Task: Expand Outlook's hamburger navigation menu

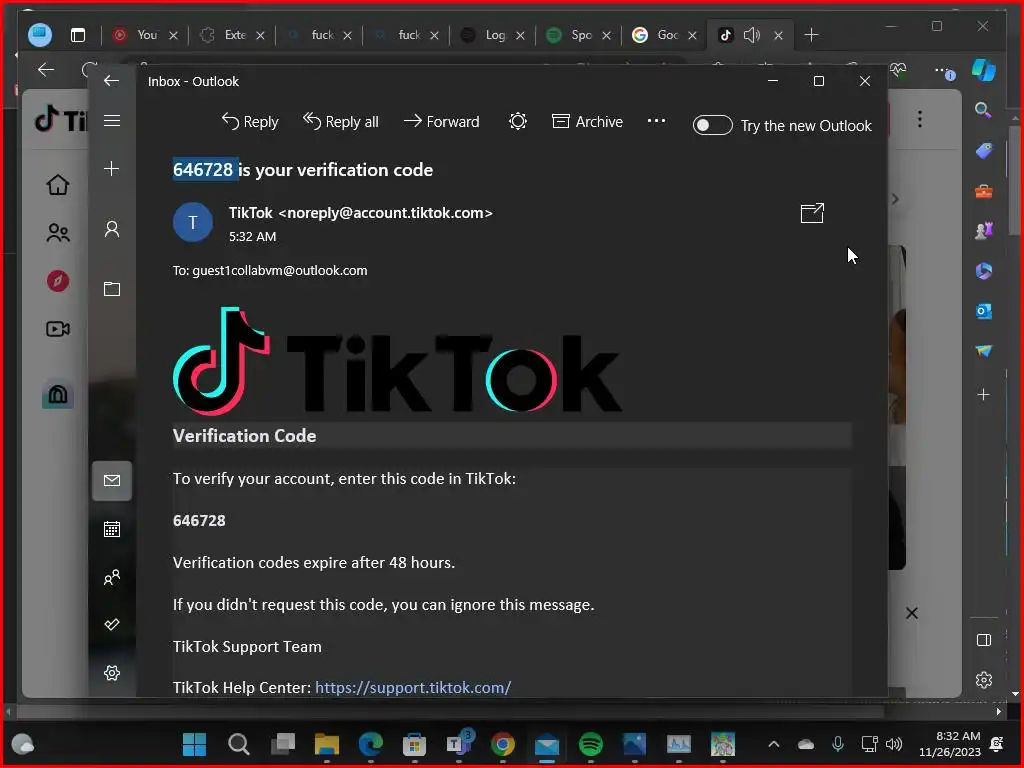Action: click(112, 121)
